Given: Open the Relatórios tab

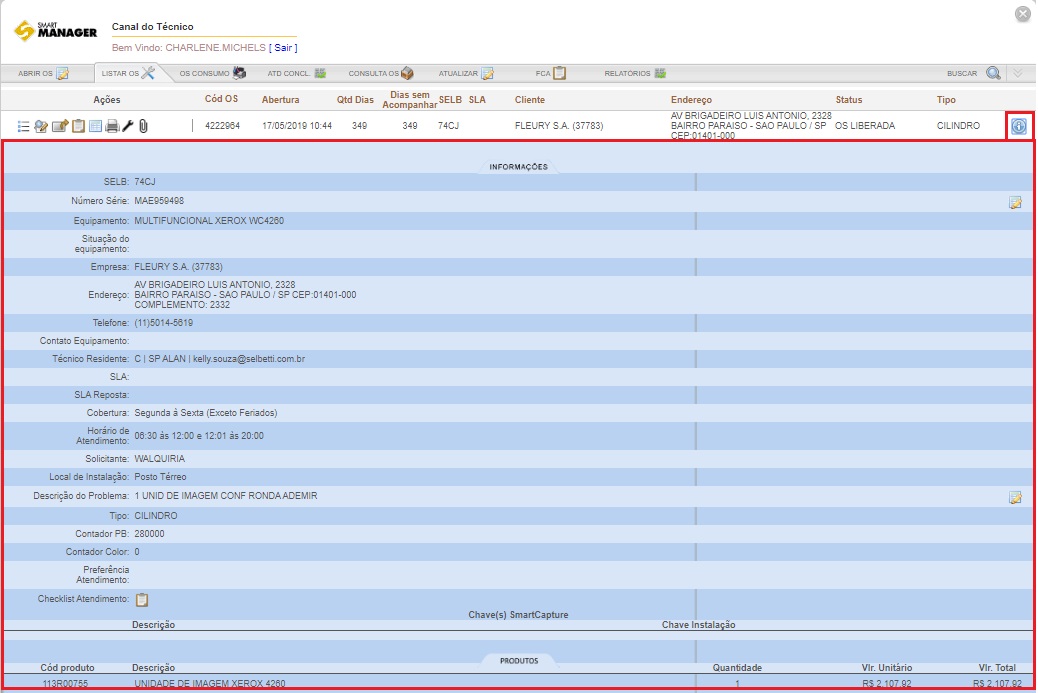Looking at the screenshot, I should (635, 73).
